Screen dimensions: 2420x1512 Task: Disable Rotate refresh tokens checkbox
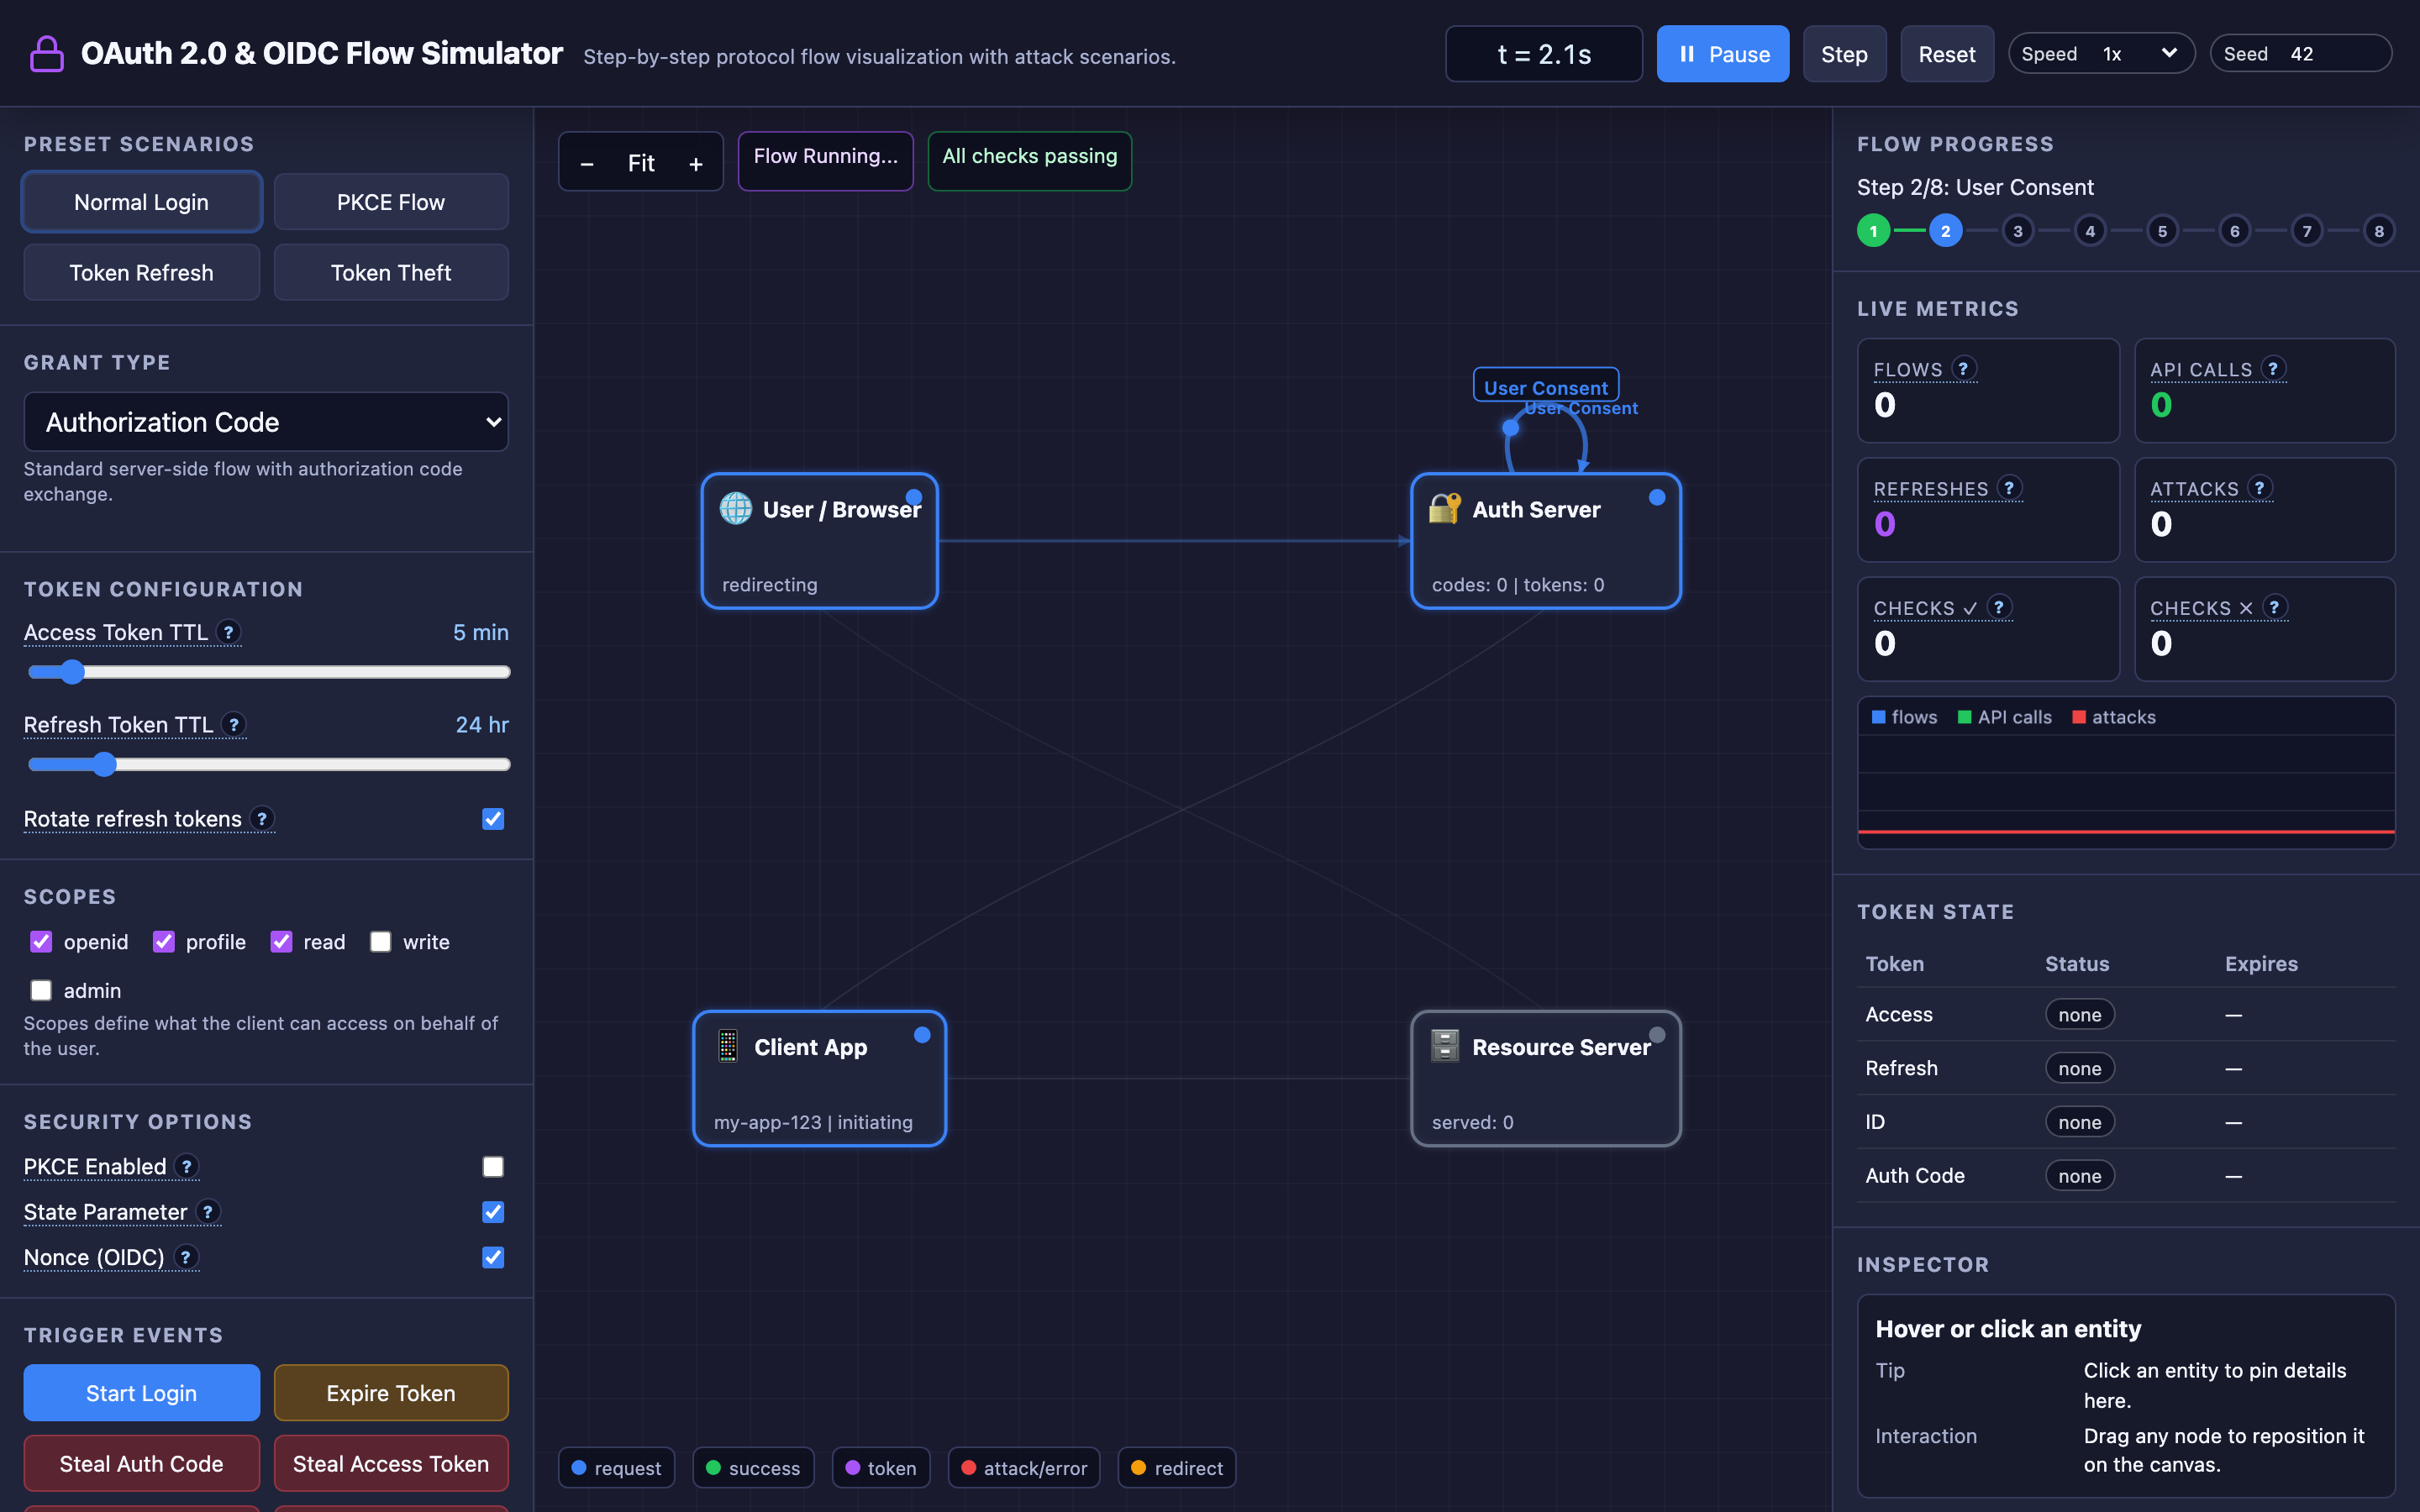pyautogui.click(x=493, y=818)
